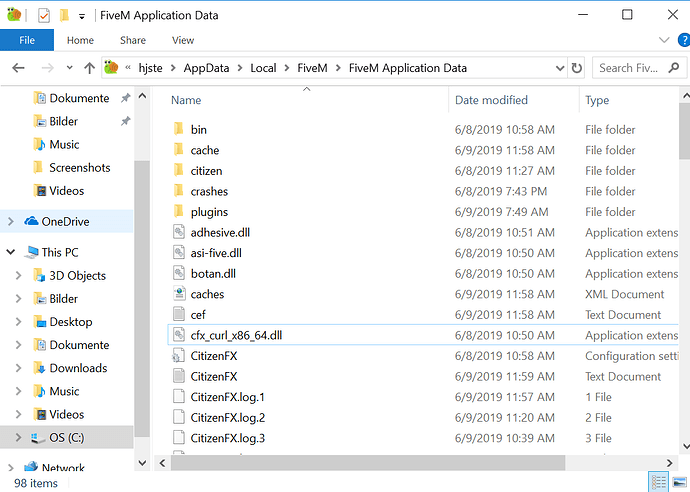The height and width of the screenshot is (492, 690).
Task: Switch to the Share ribbon tab
Action: [x=133, y=40]
